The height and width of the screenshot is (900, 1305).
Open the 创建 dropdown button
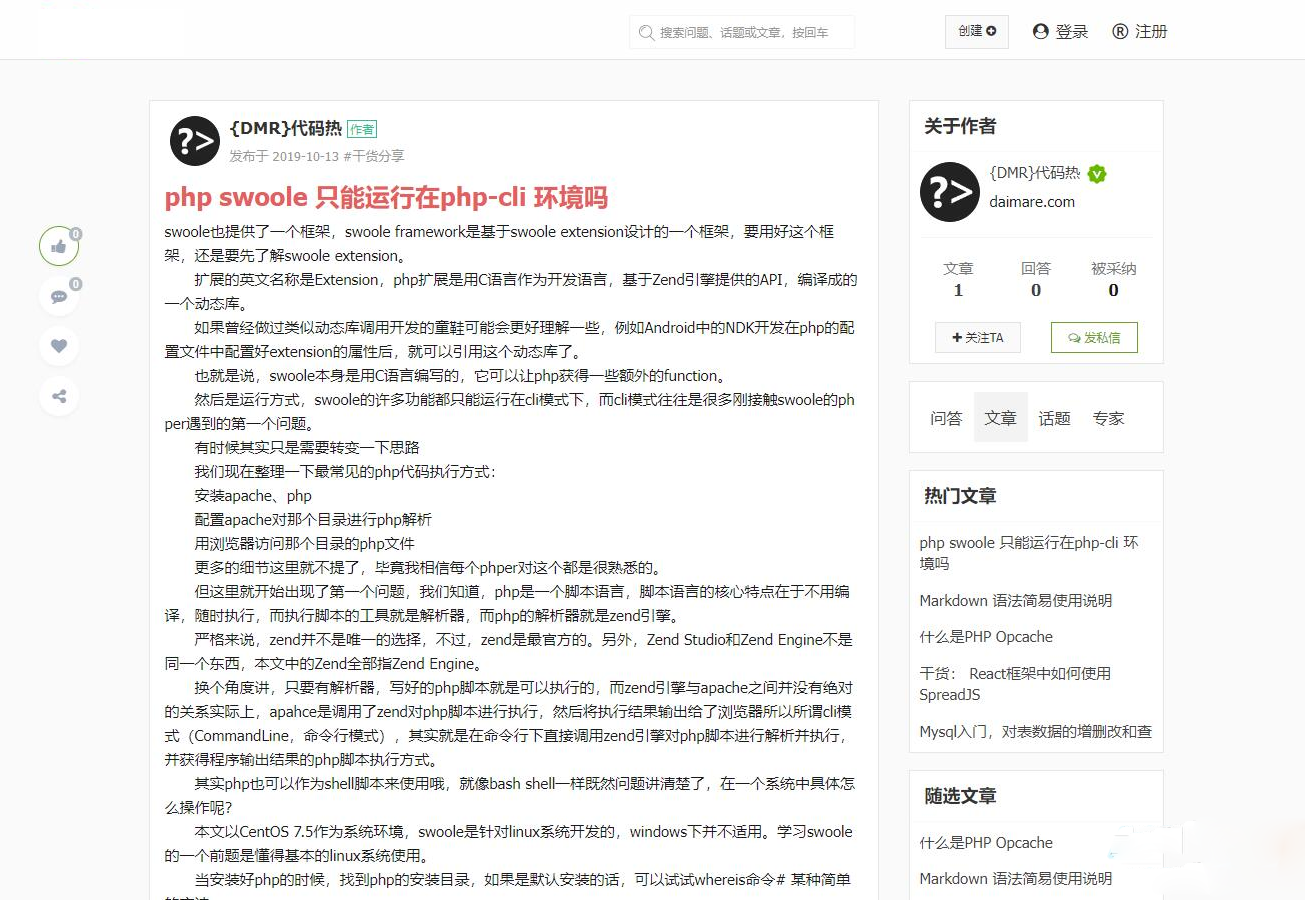click(x=977, y=31)
